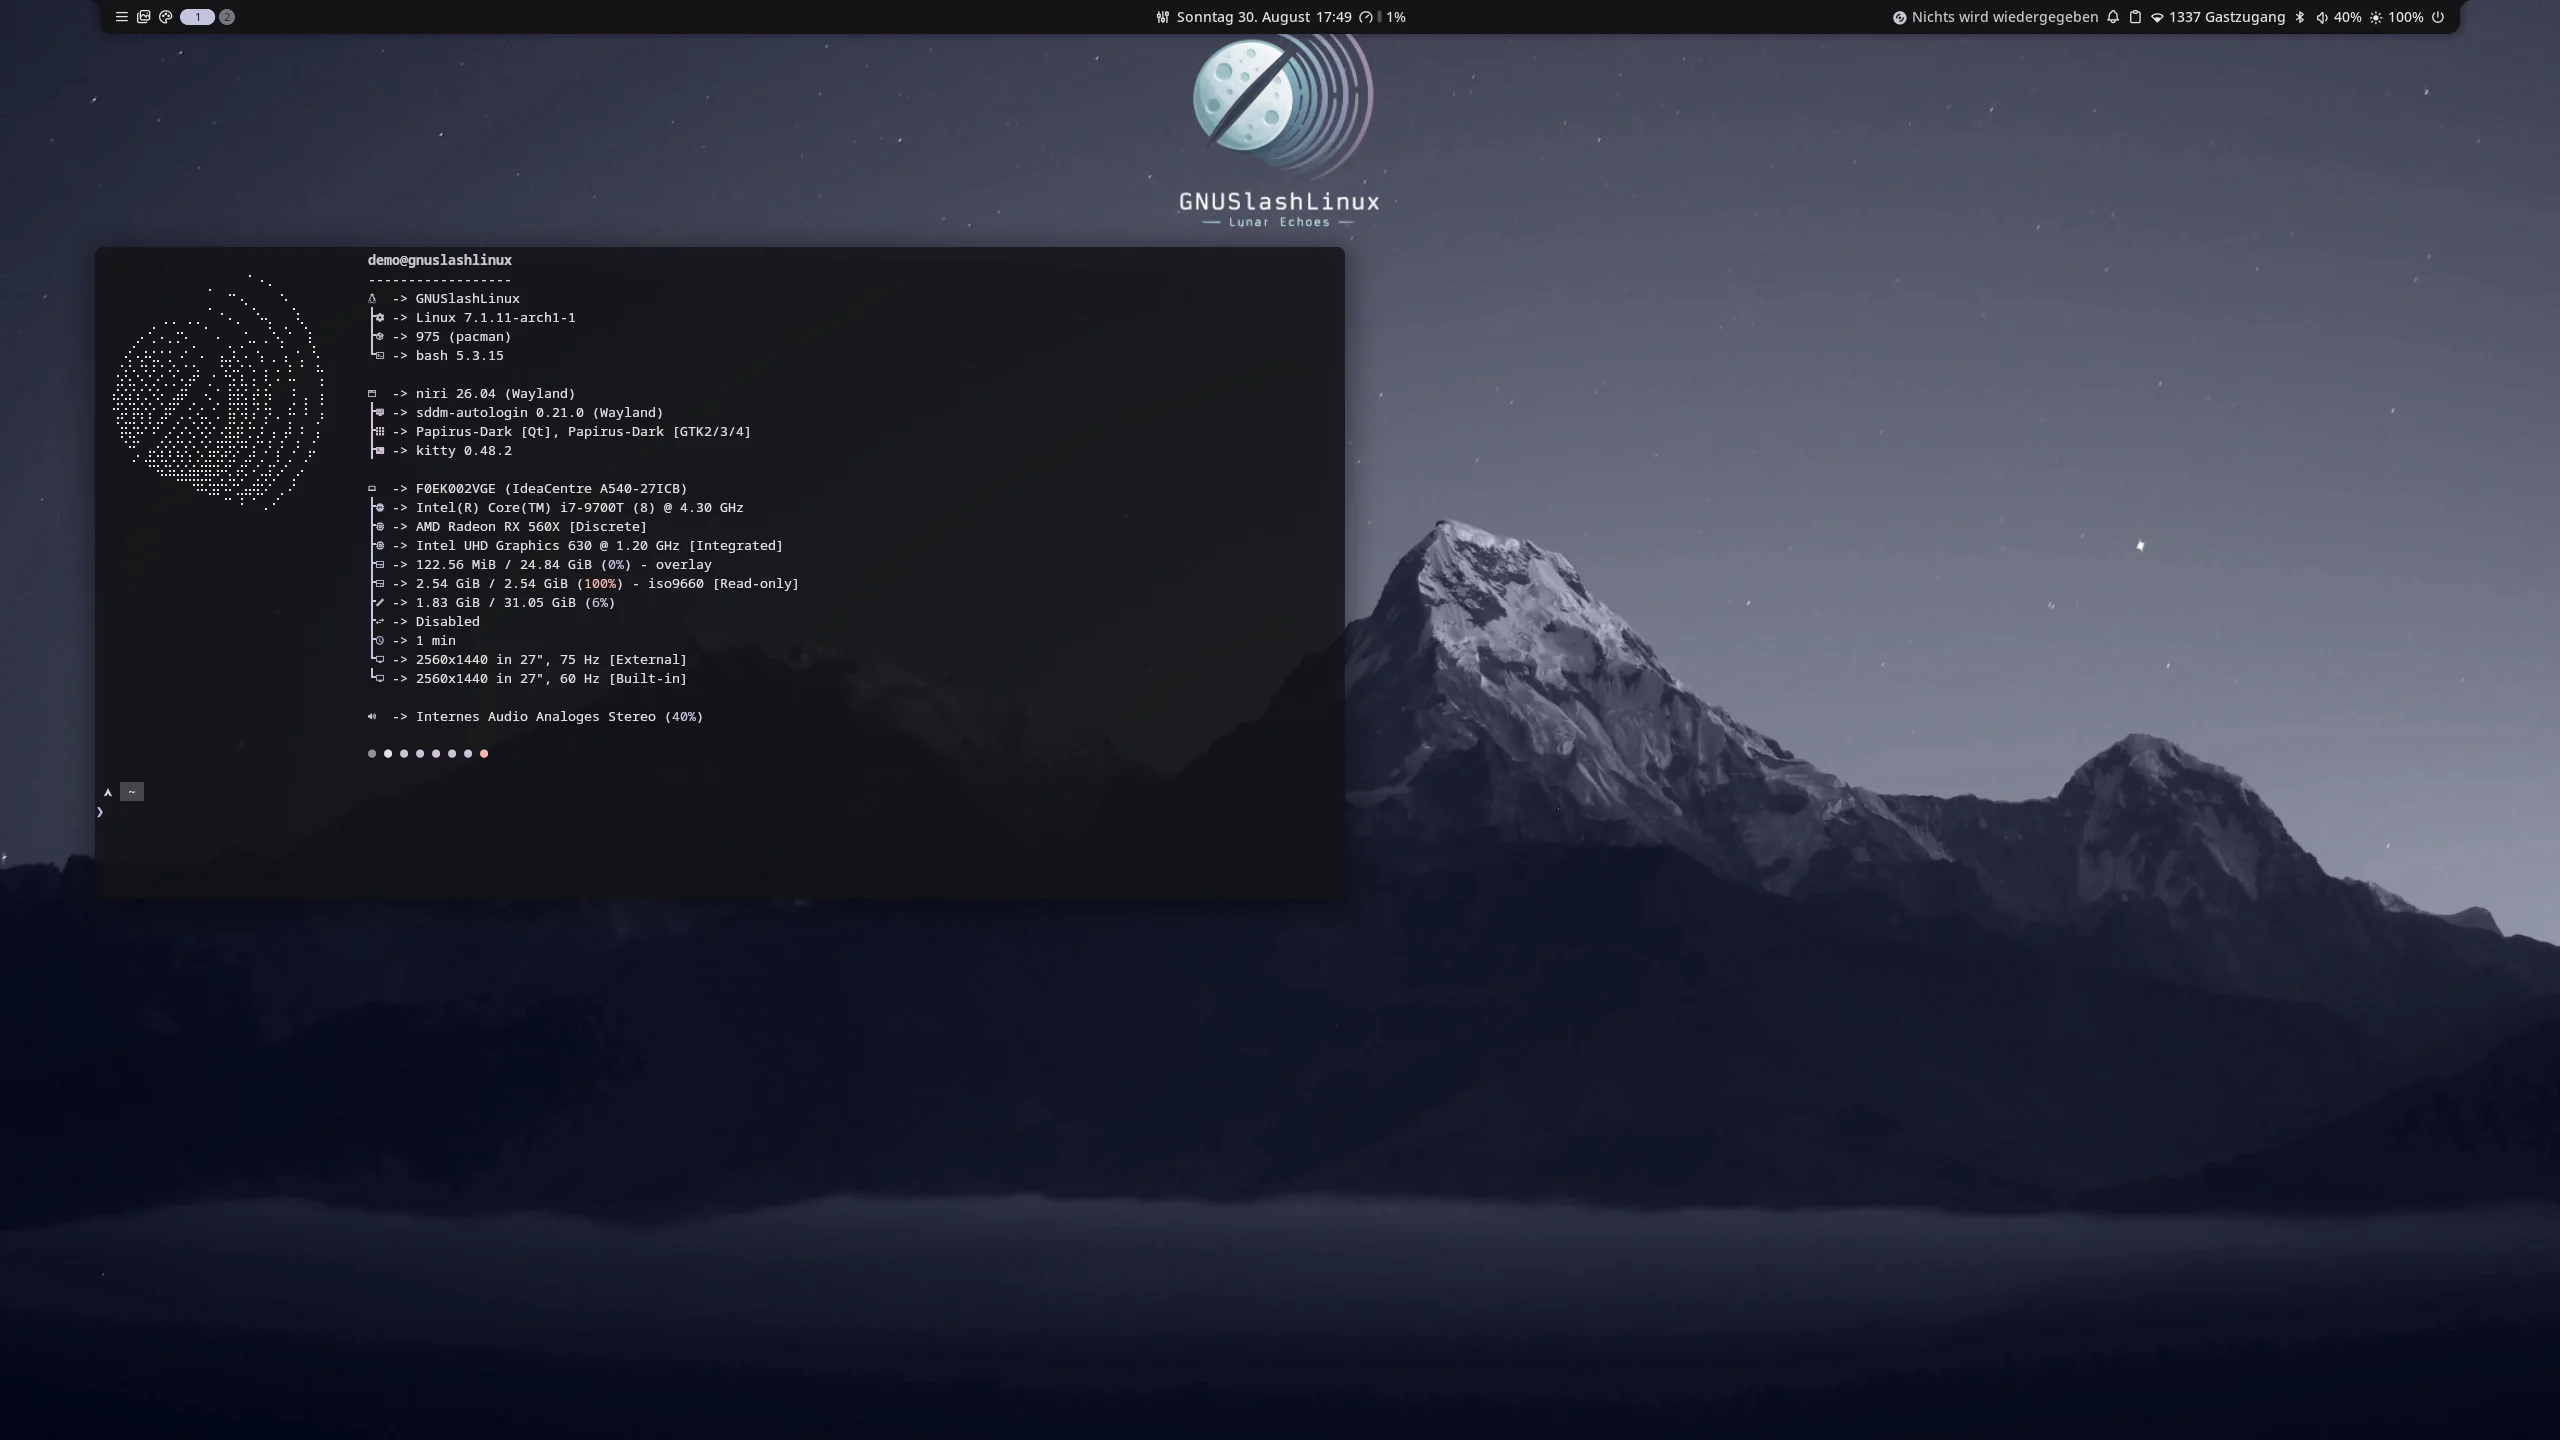
Task: Toggle the Bluetooth icon
Action: (x=2299, y=17)
